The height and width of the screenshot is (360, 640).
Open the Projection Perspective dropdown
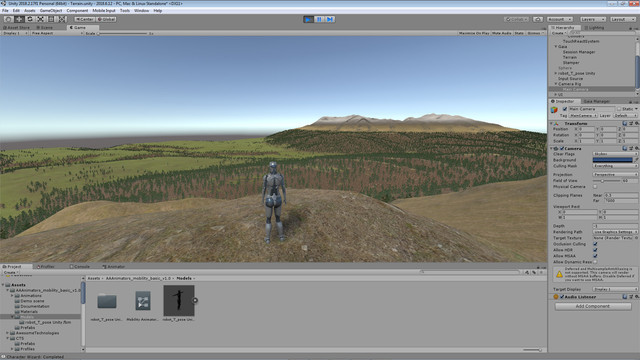click(615, 174)
